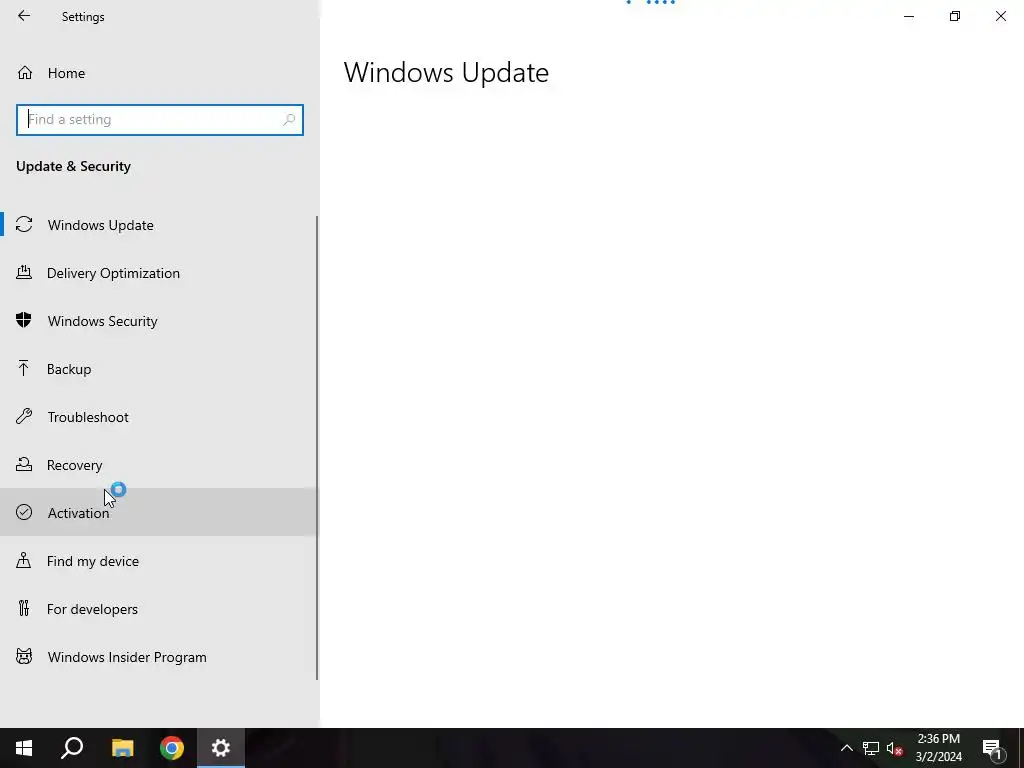Minimize the Settings window
Screen dimensions: 1024x768
click(908, 16)
